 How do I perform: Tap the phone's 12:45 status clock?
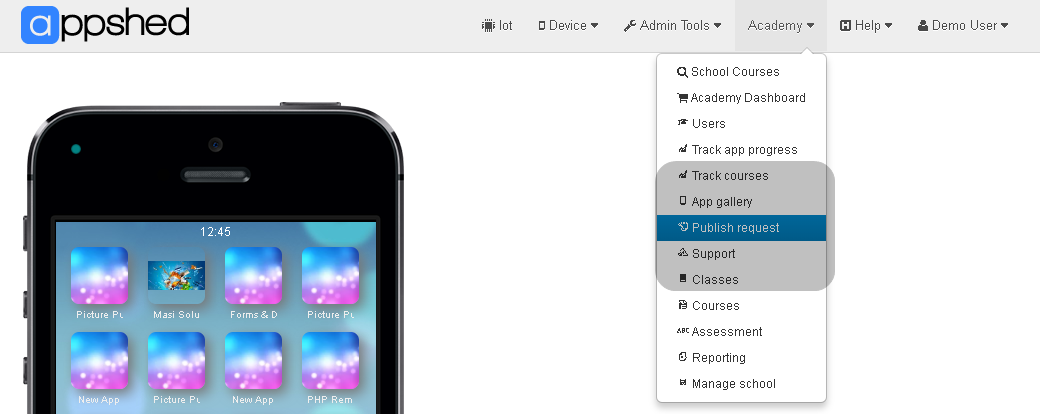(x=216, y=232)
